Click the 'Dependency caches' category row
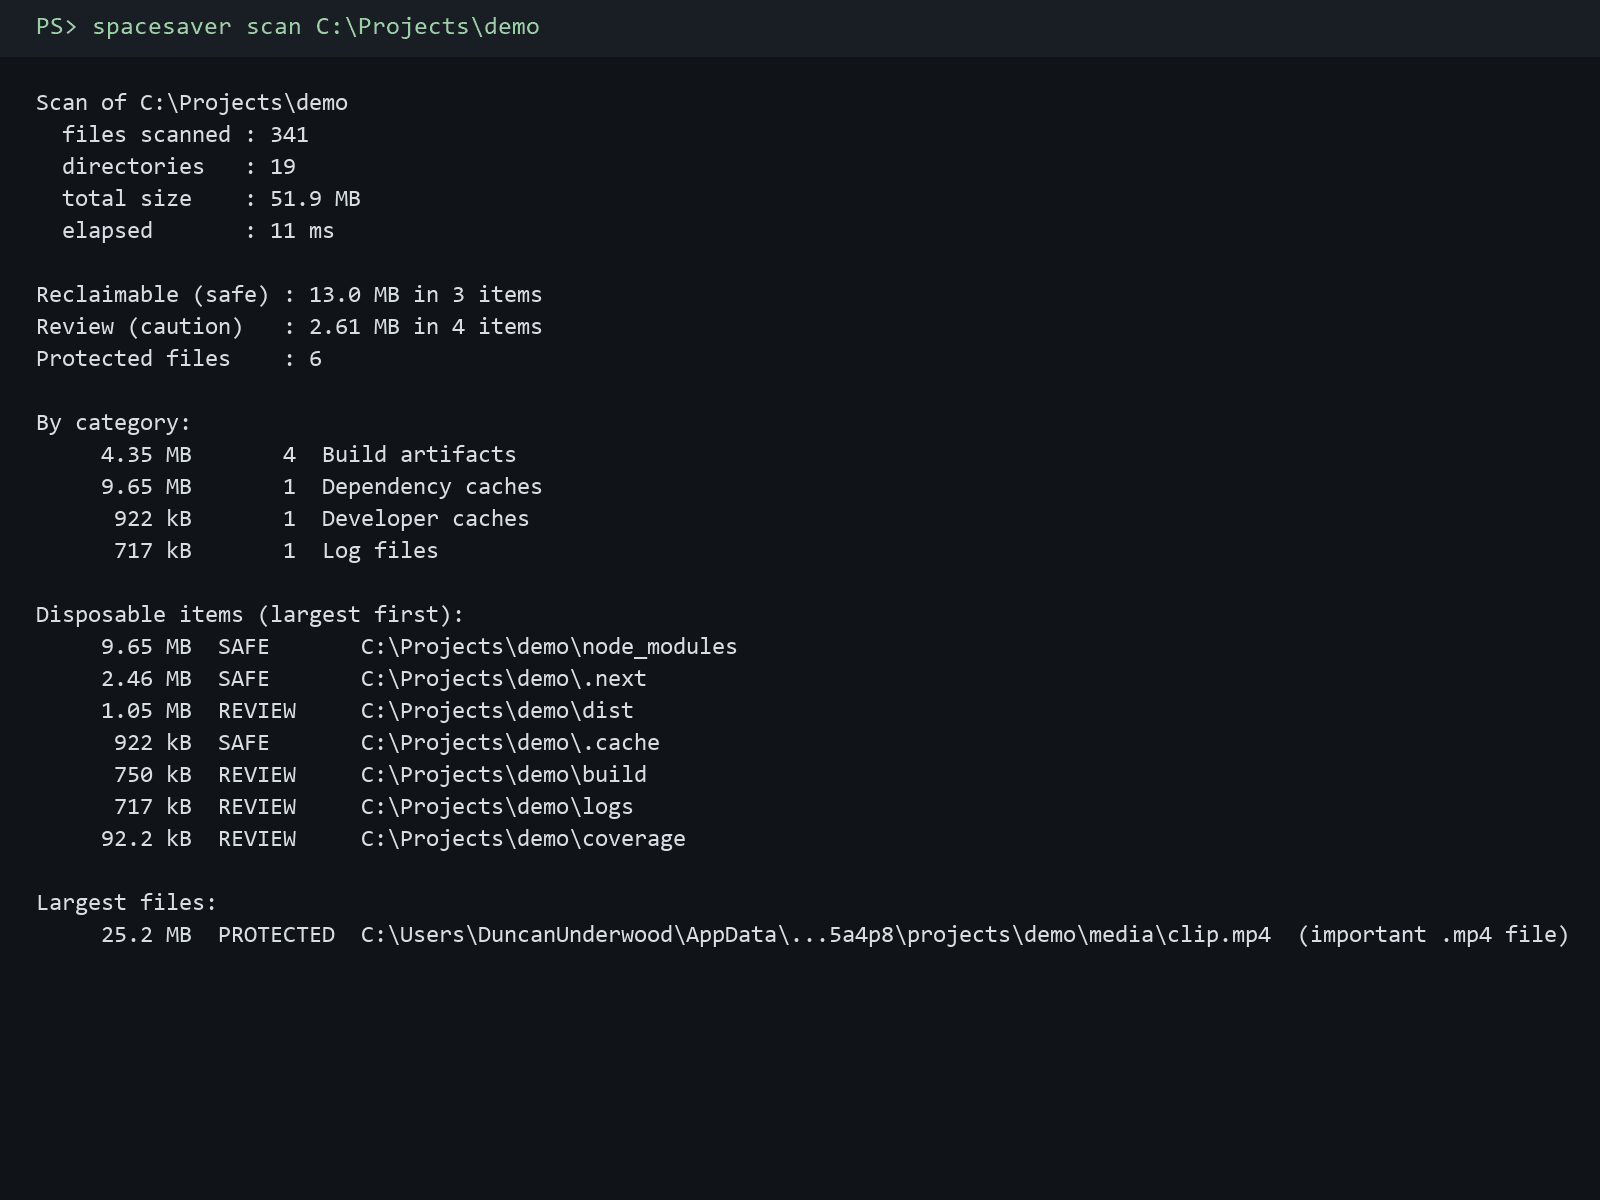This screenshot has height=1200, width=1600. click(x=321, y=487)
